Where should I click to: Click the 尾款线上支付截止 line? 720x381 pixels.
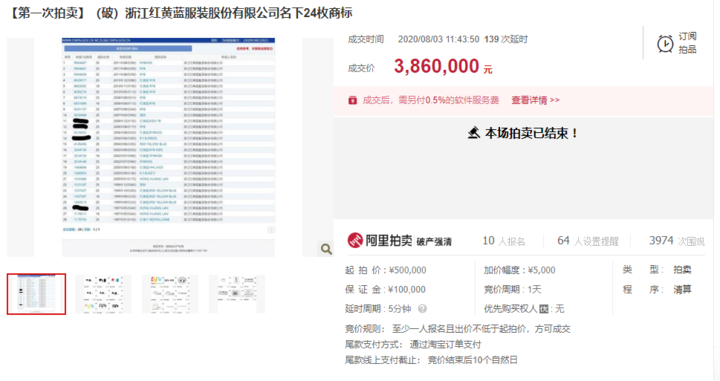[431, 360]
